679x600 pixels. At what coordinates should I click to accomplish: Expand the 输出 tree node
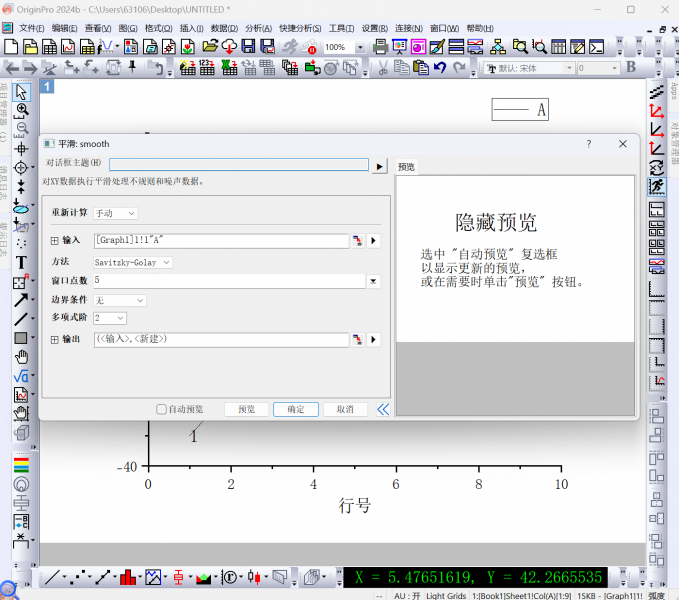click(55, 340)
